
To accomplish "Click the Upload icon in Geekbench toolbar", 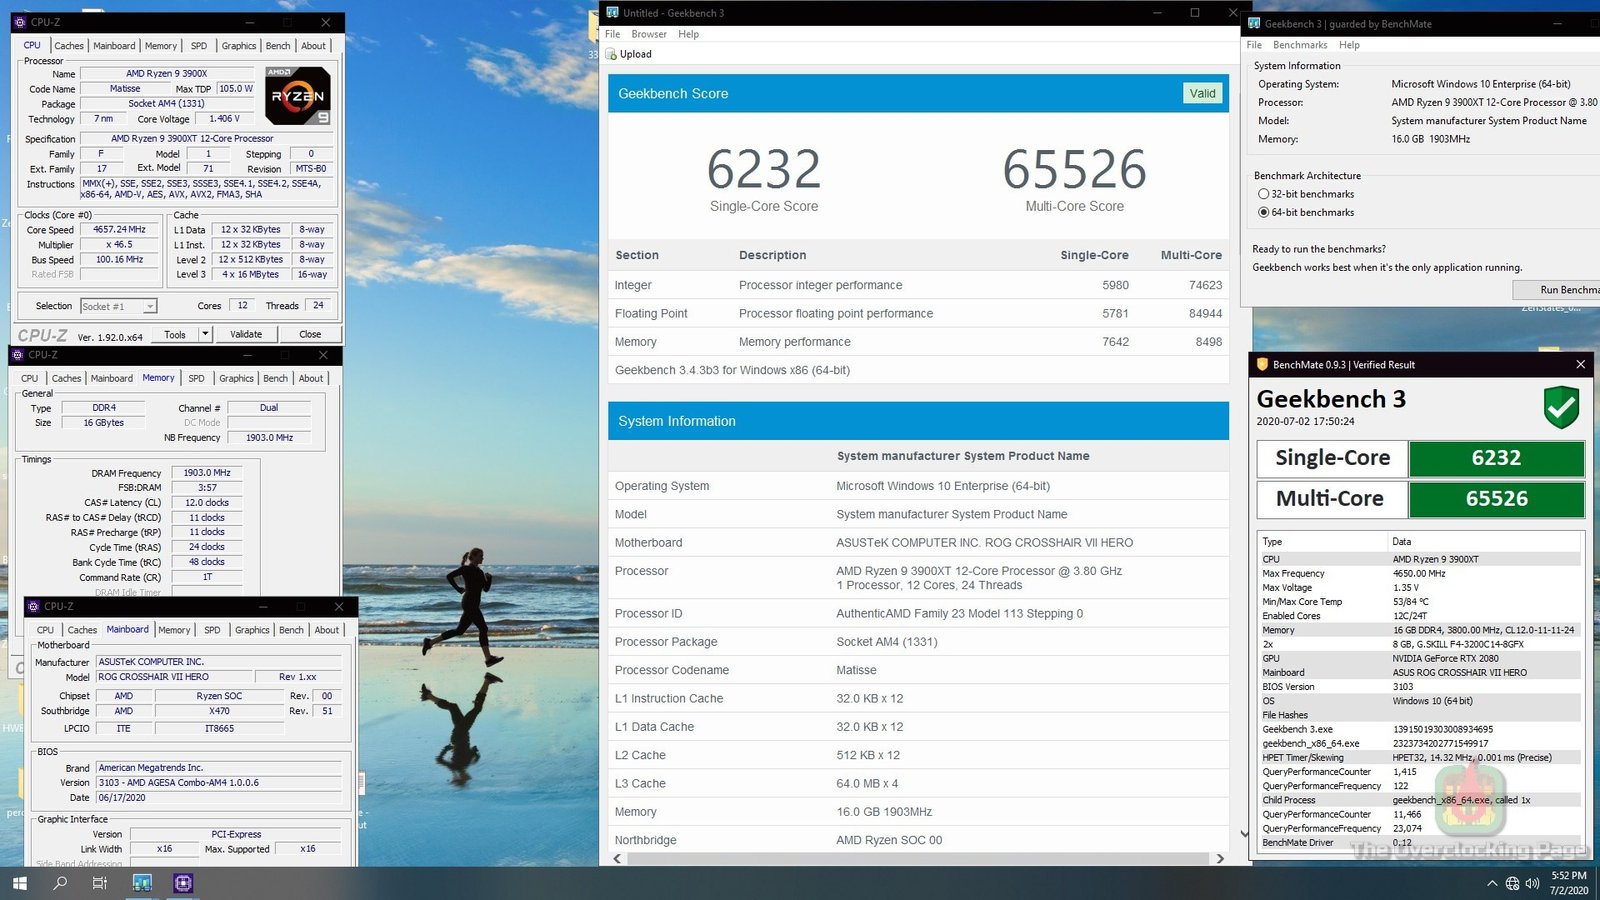I will [611, 54].
